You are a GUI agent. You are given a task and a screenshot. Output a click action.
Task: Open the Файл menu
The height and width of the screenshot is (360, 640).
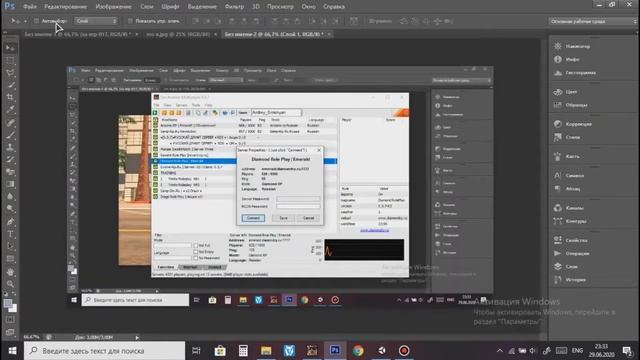pos(29,7)
